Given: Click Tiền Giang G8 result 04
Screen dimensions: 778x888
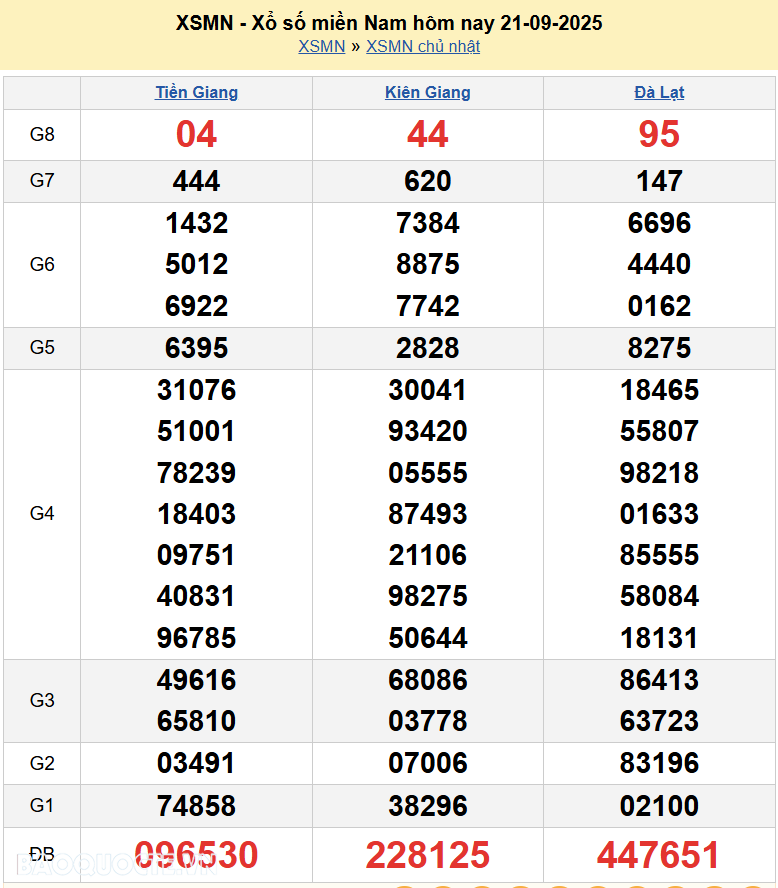Looking at the screenshot, I should pyautogui.click(x=196, y=134).
